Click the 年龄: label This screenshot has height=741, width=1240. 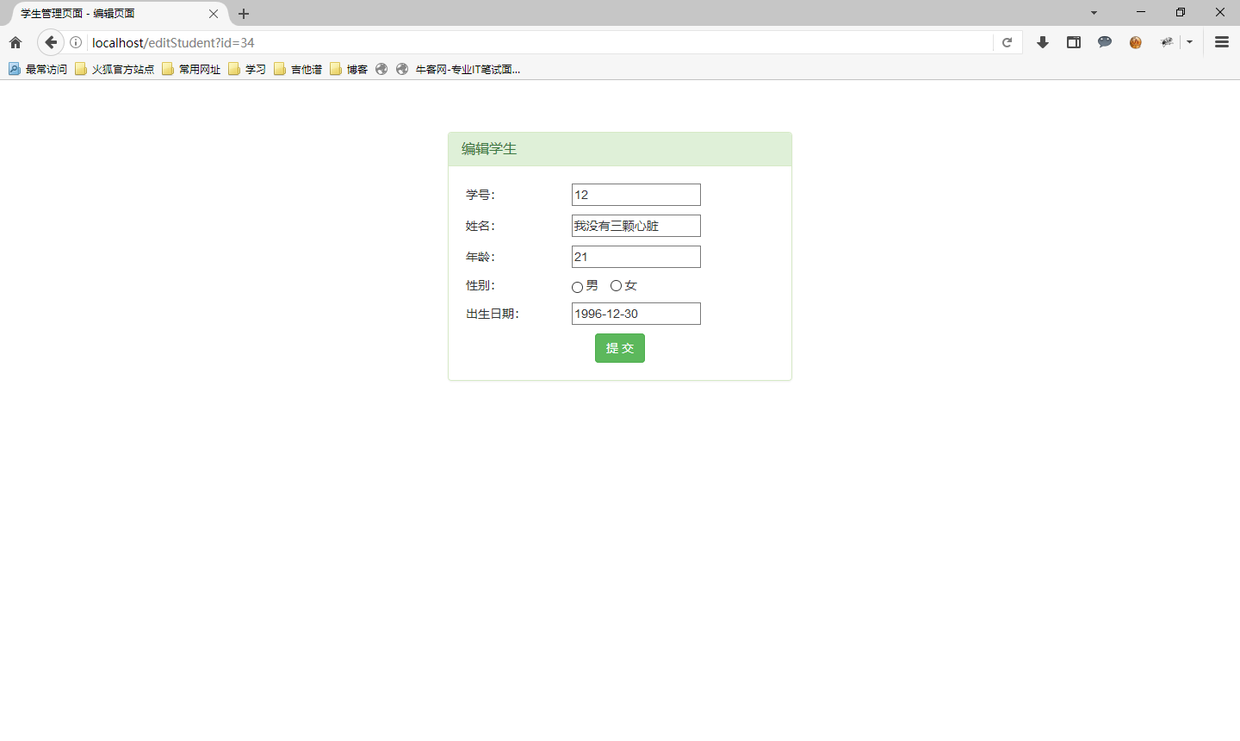coord(480,257)
